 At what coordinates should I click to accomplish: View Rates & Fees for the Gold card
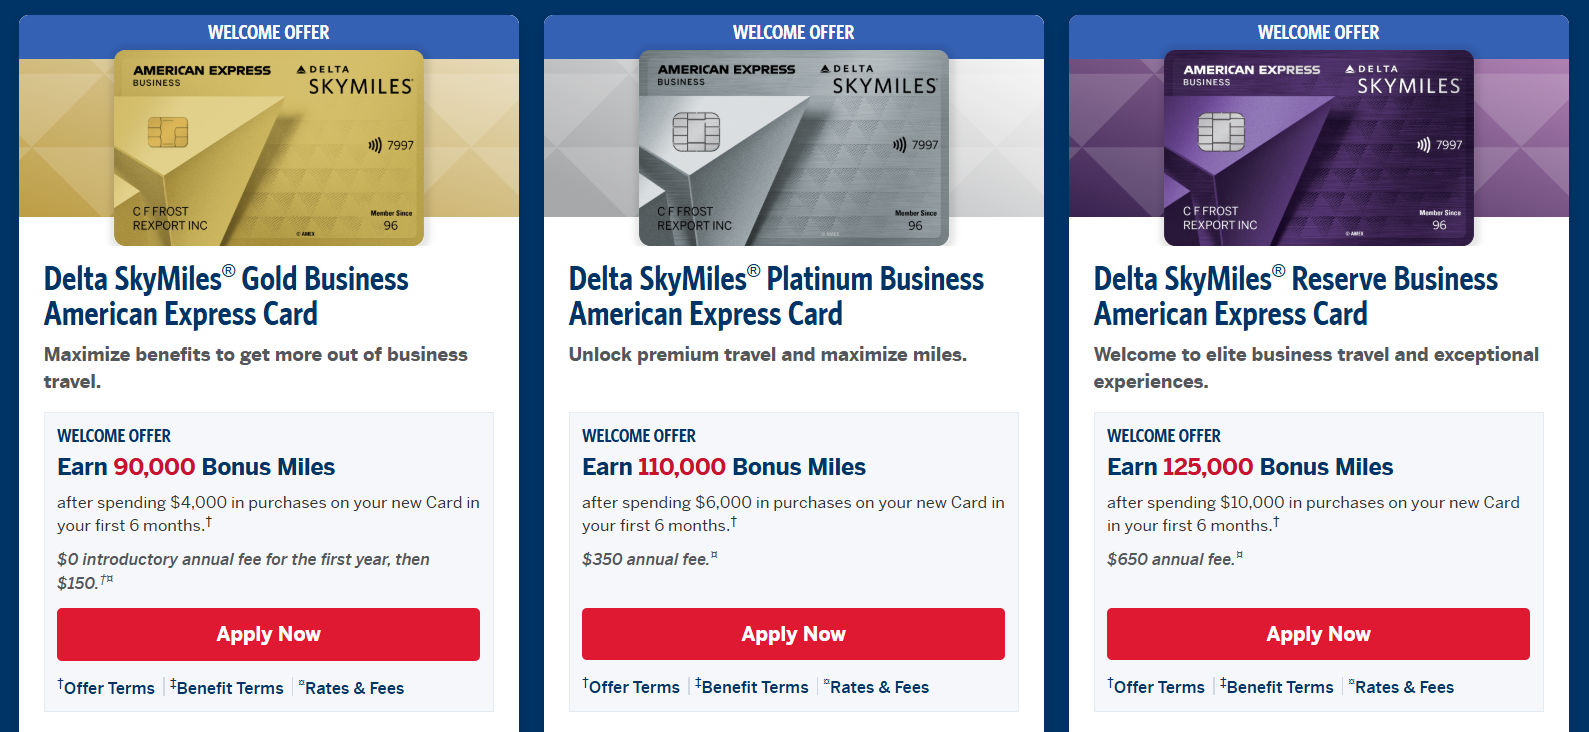(353, 688)
